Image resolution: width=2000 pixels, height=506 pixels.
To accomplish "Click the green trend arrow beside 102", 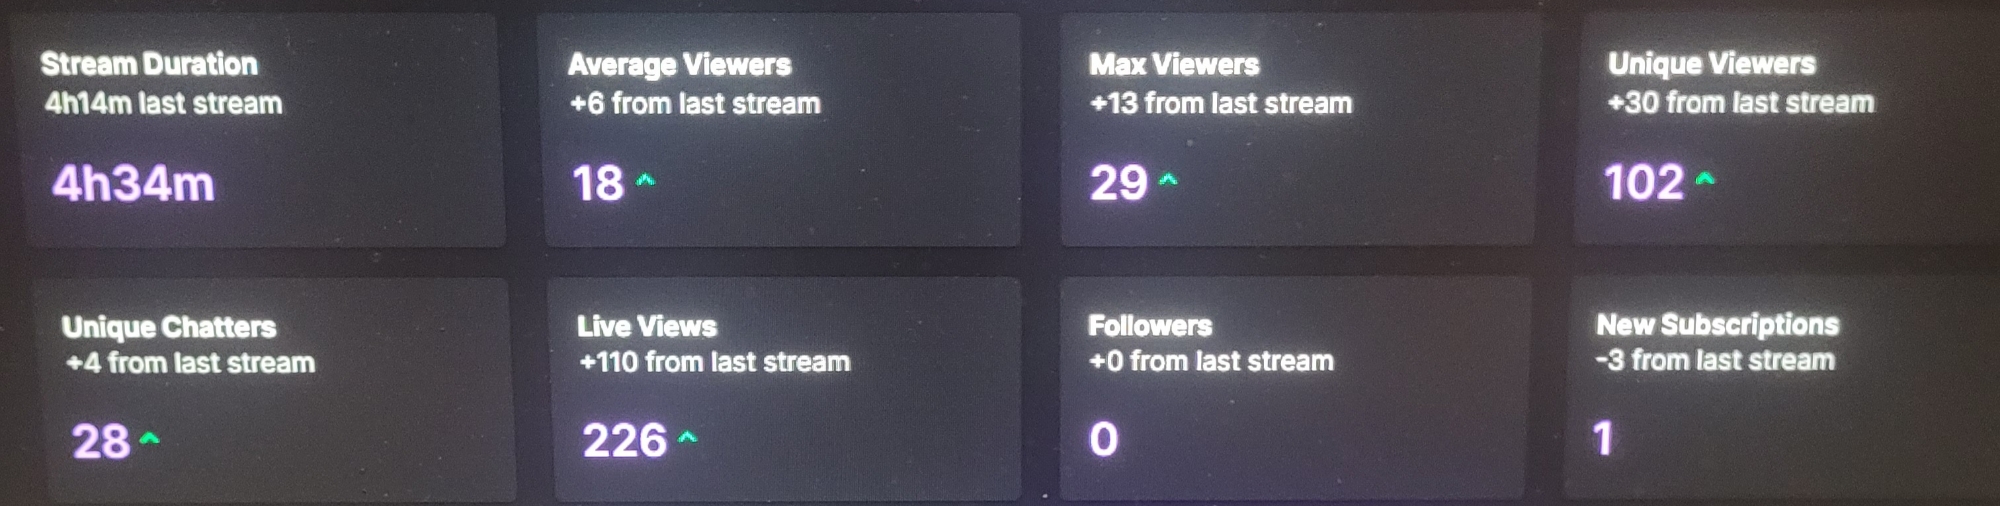I will click(x=1705, y=180).
